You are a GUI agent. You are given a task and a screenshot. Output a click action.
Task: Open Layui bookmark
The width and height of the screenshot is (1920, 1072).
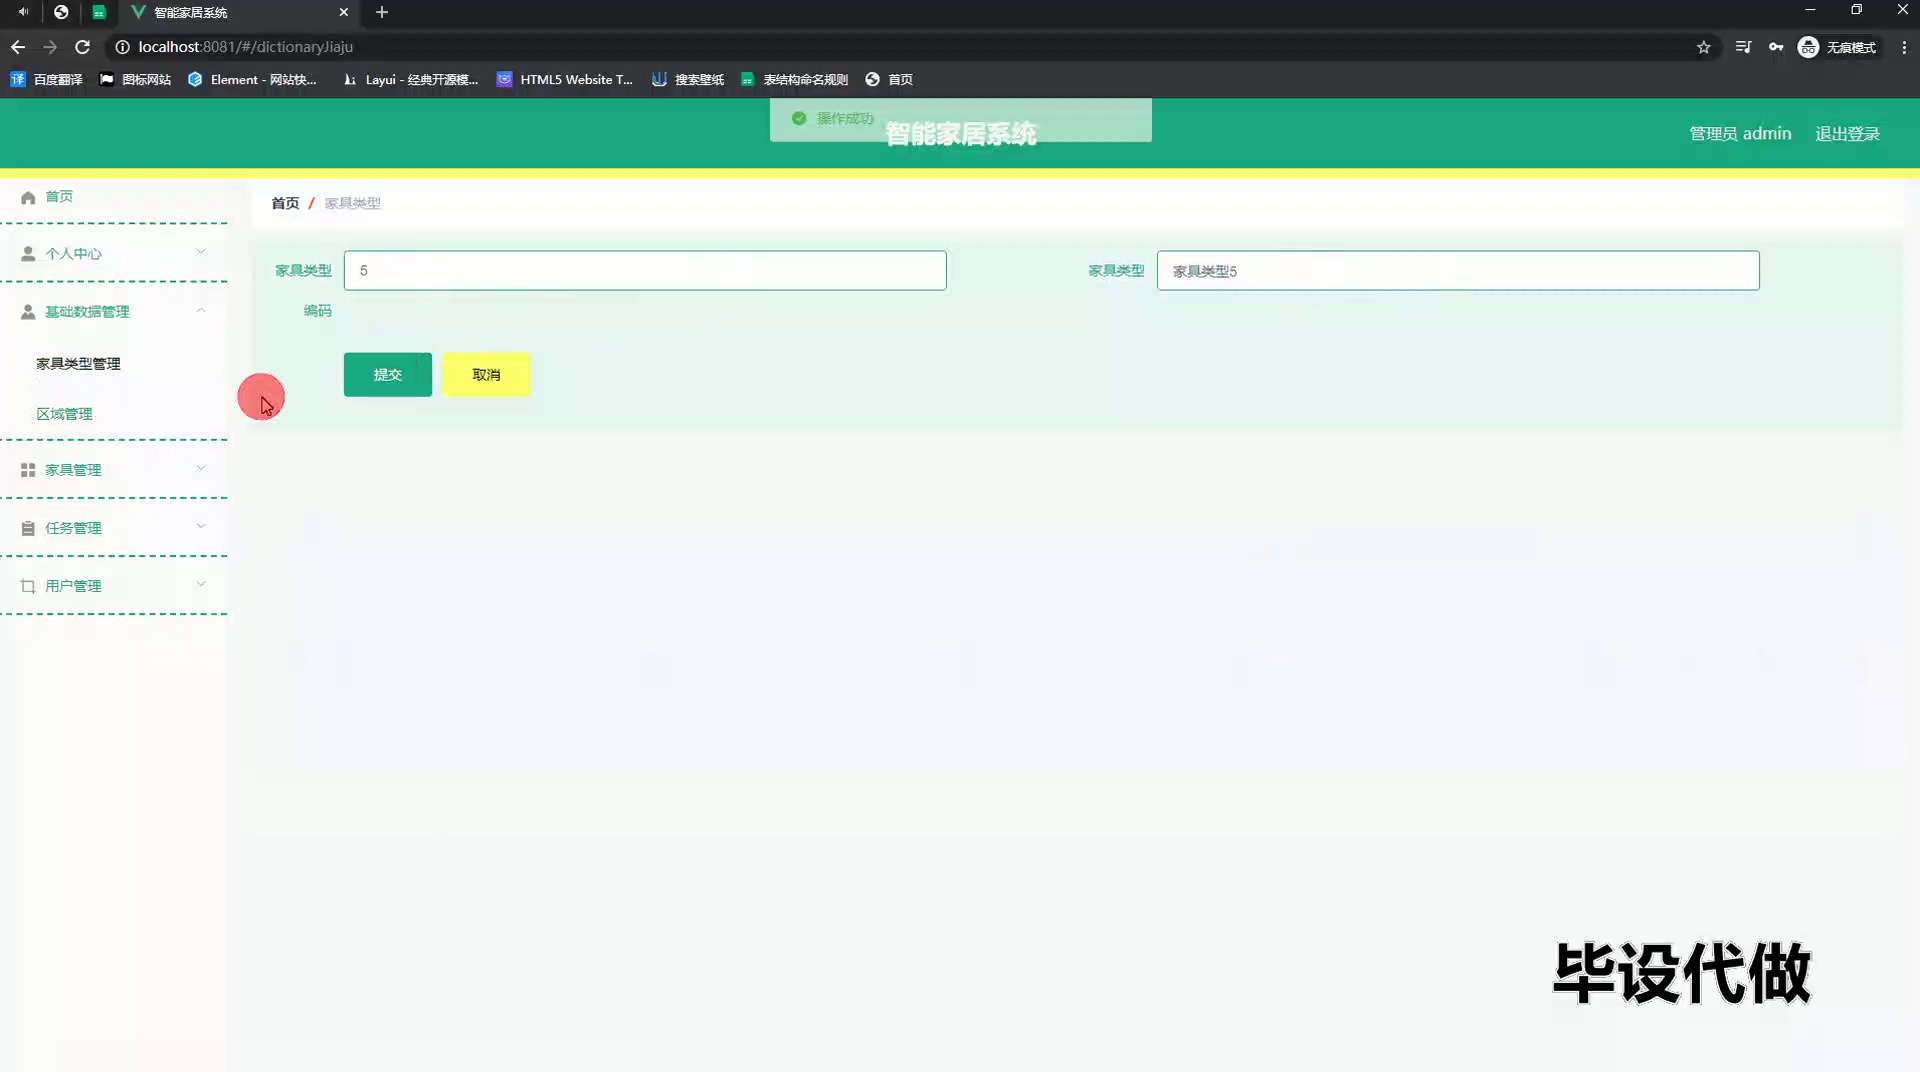[x=410, y=79]
